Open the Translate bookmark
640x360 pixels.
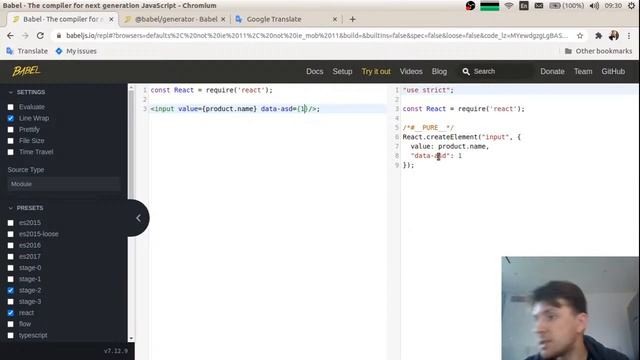pyautogui.click(x=27, y=51)
